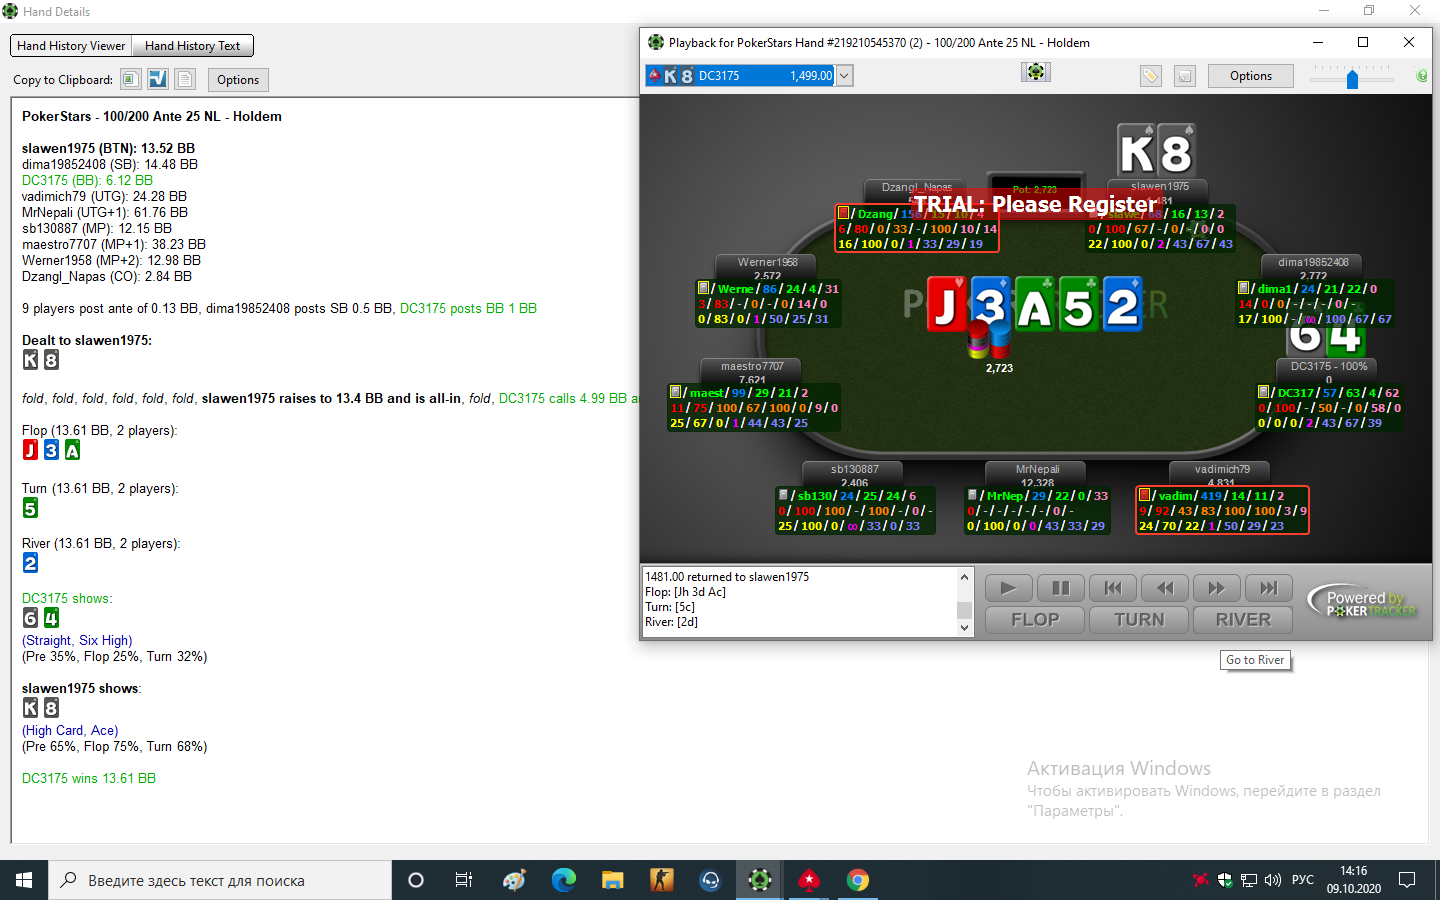Open Task View on the taskbar
The image size is (1440, 900).
464,880
